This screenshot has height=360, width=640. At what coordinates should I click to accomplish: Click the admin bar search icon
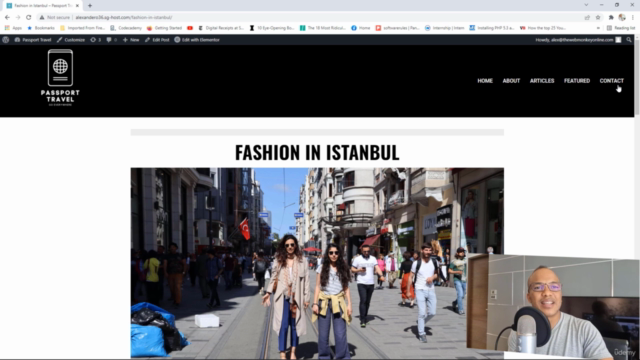pyautogui.click(x=629, y=40)
